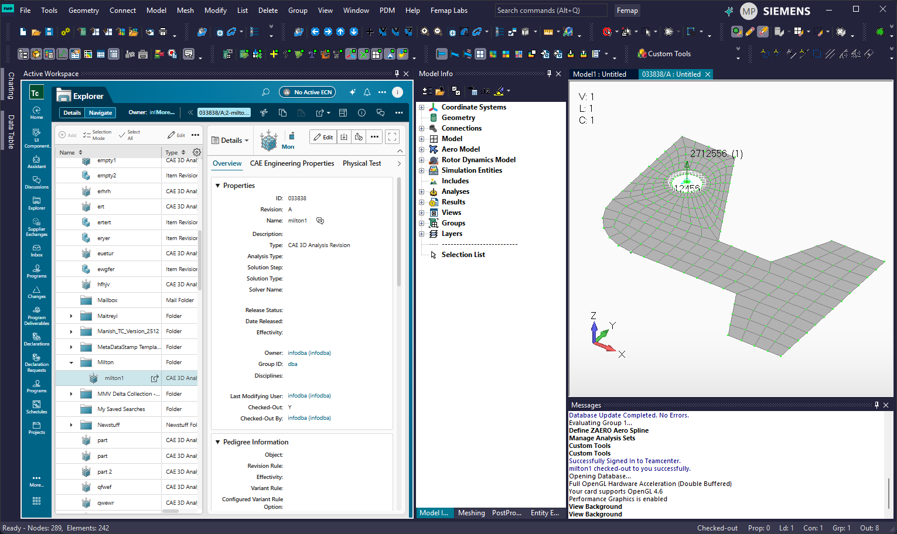
Task: Toggle the Model Info pane button in the second toolbar
Action: 23,54
